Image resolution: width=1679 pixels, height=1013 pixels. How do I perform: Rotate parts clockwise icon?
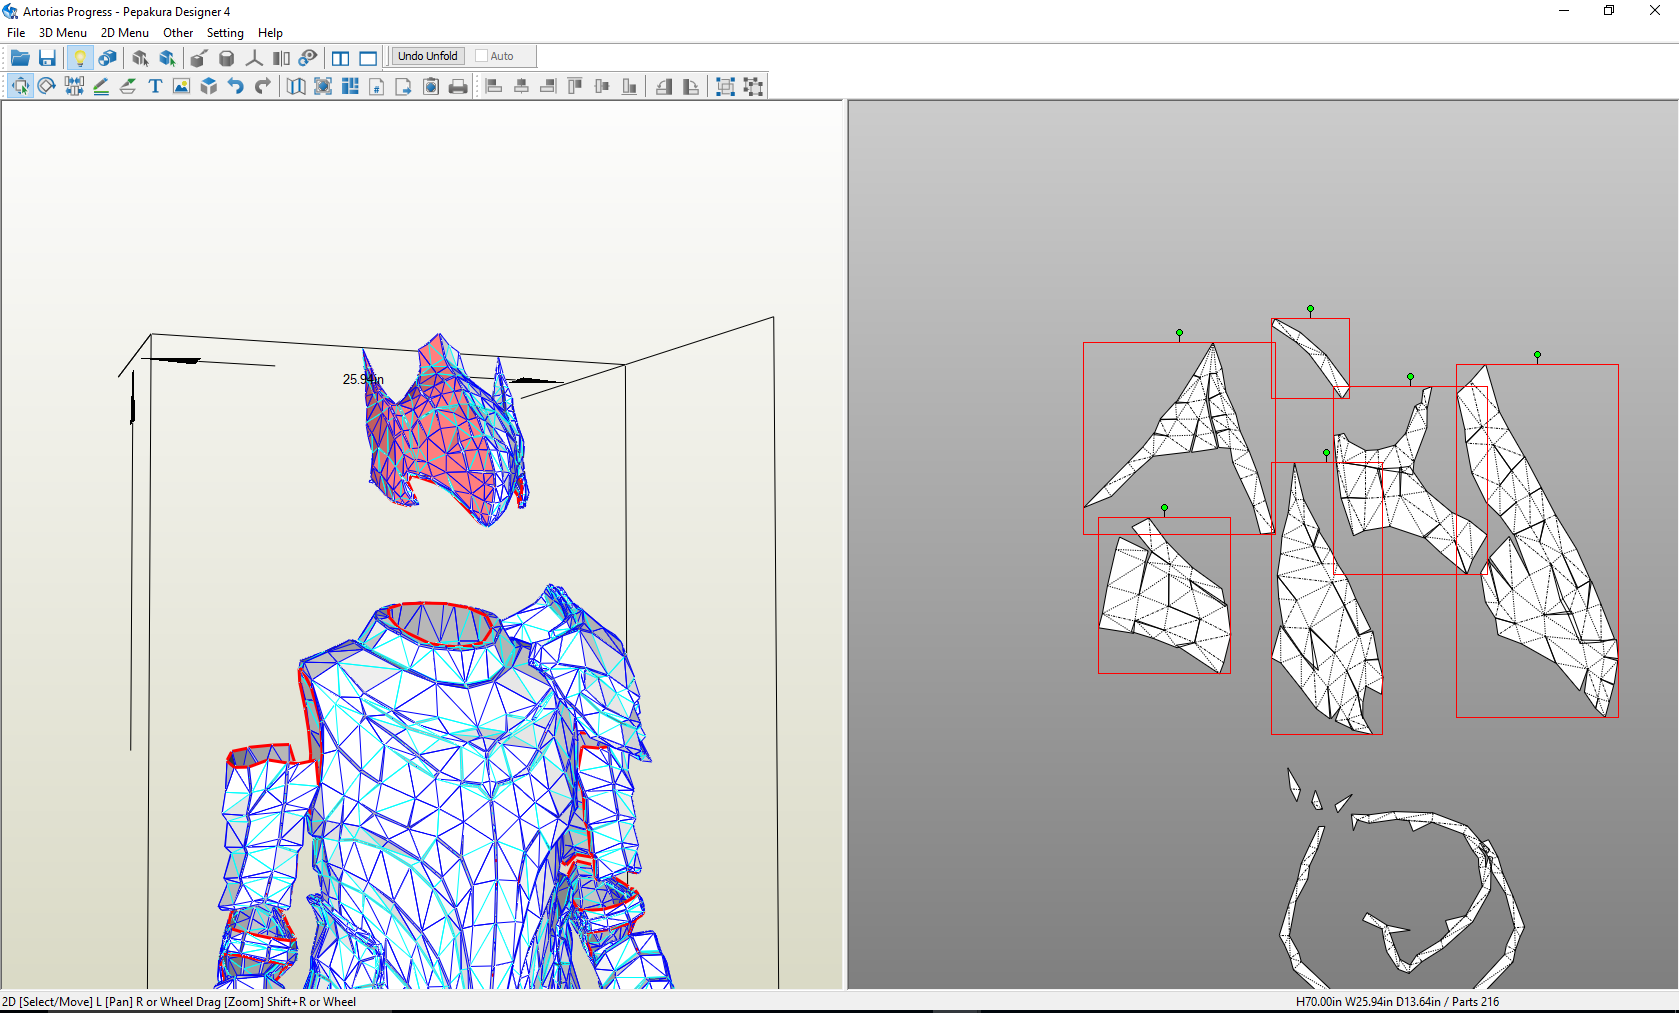click(690, 86)
